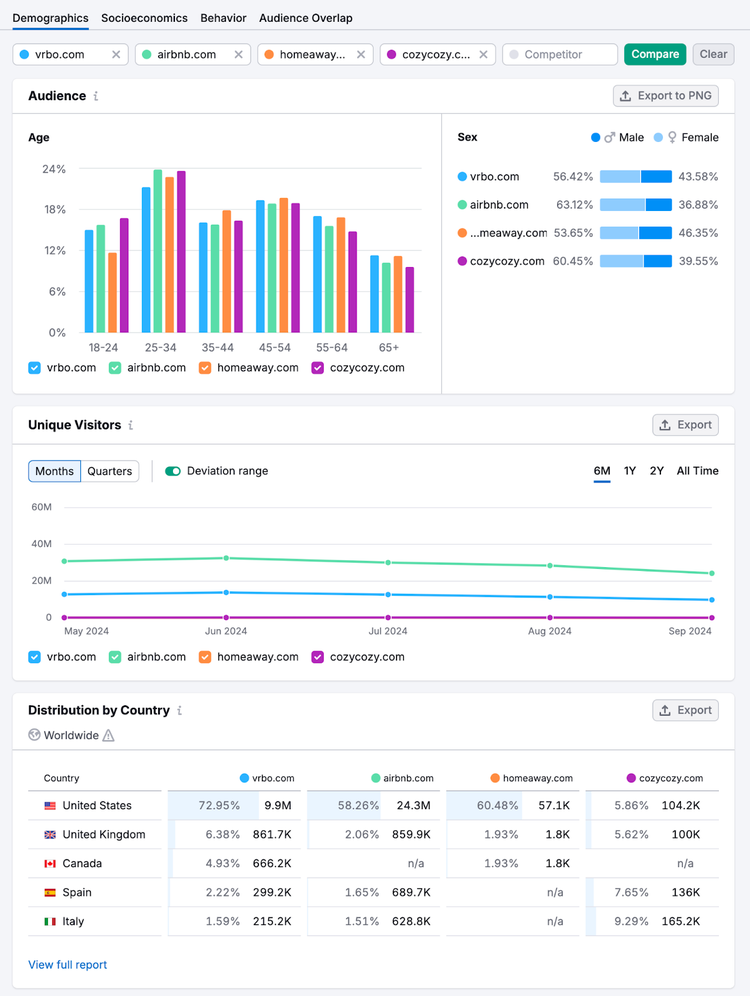Click the globe icon next to Worldwide
The height and width of the screenshot is (996, 750).
point(34,735)
